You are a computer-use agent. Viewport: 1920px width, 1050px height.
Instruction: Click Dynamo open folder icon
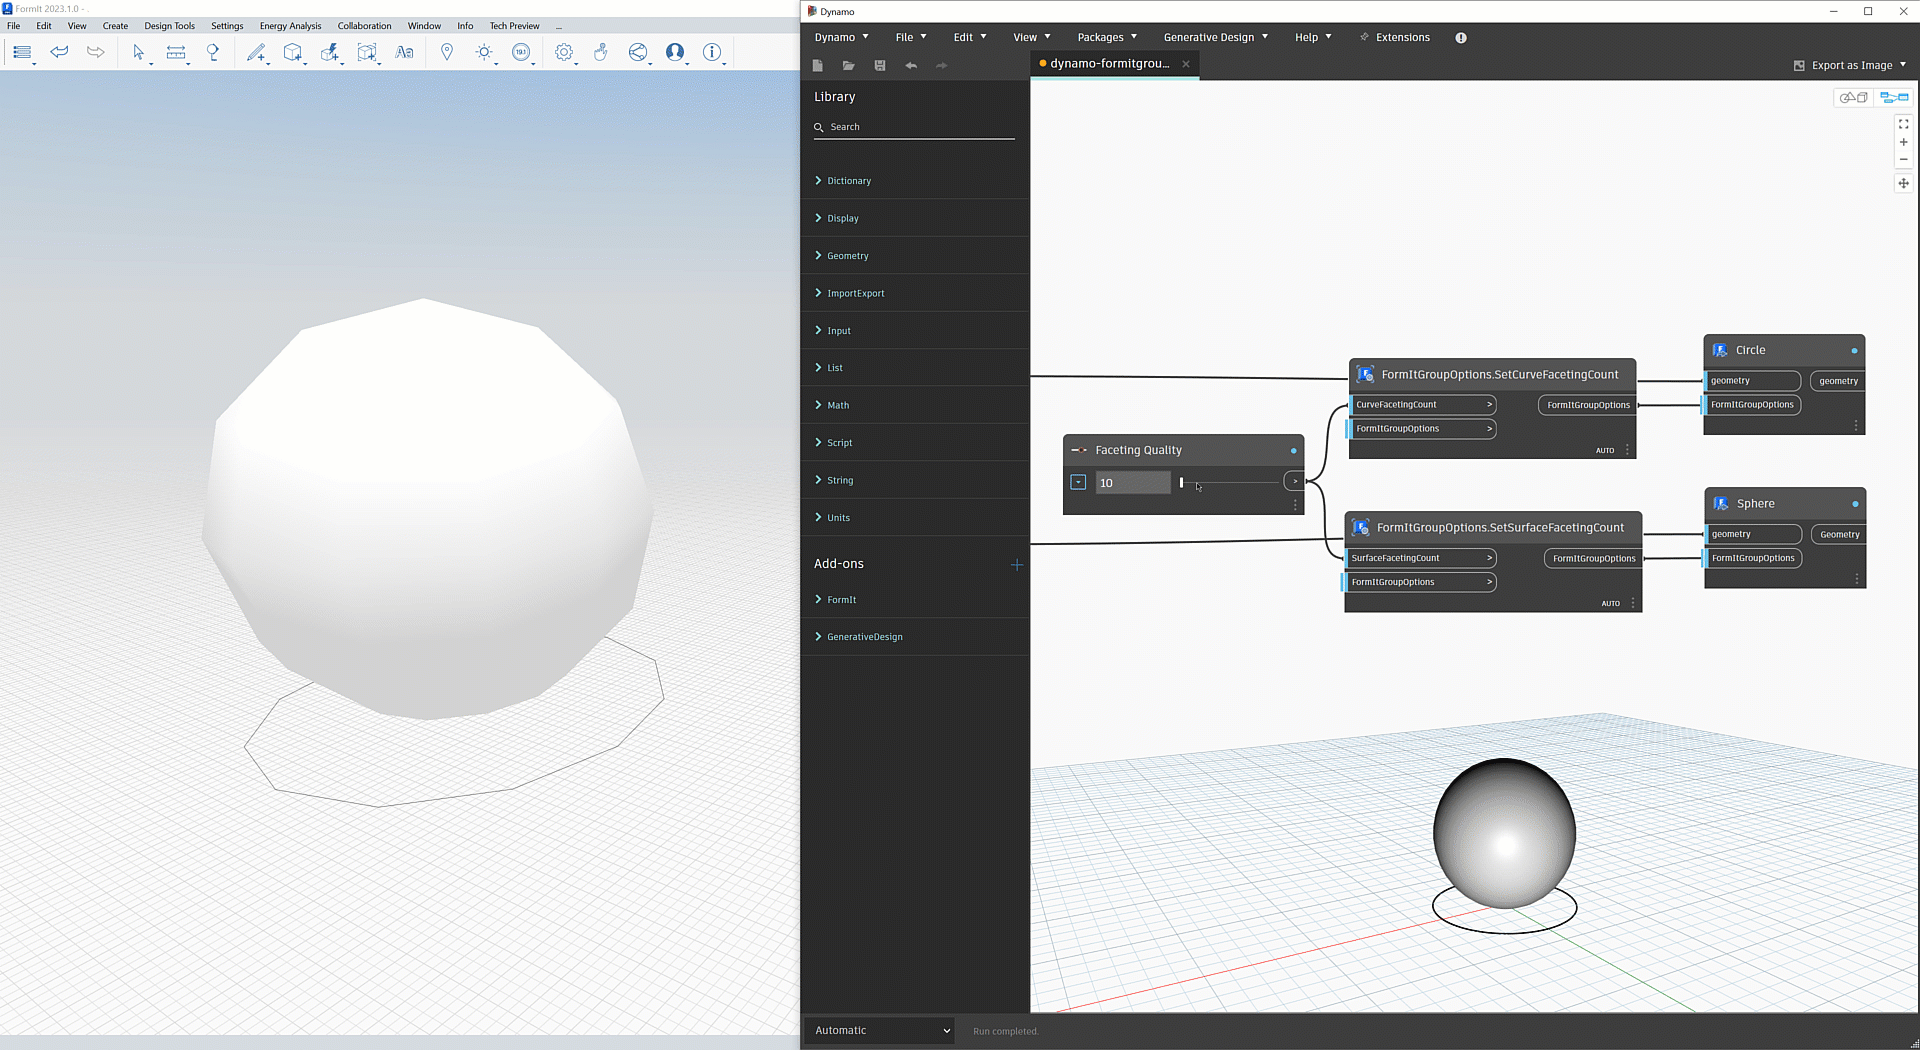pos(848,65)
